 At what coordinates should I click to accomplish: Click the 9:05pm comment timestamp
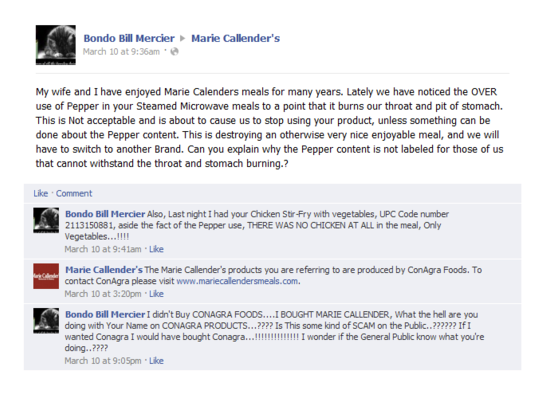point(103,361)
